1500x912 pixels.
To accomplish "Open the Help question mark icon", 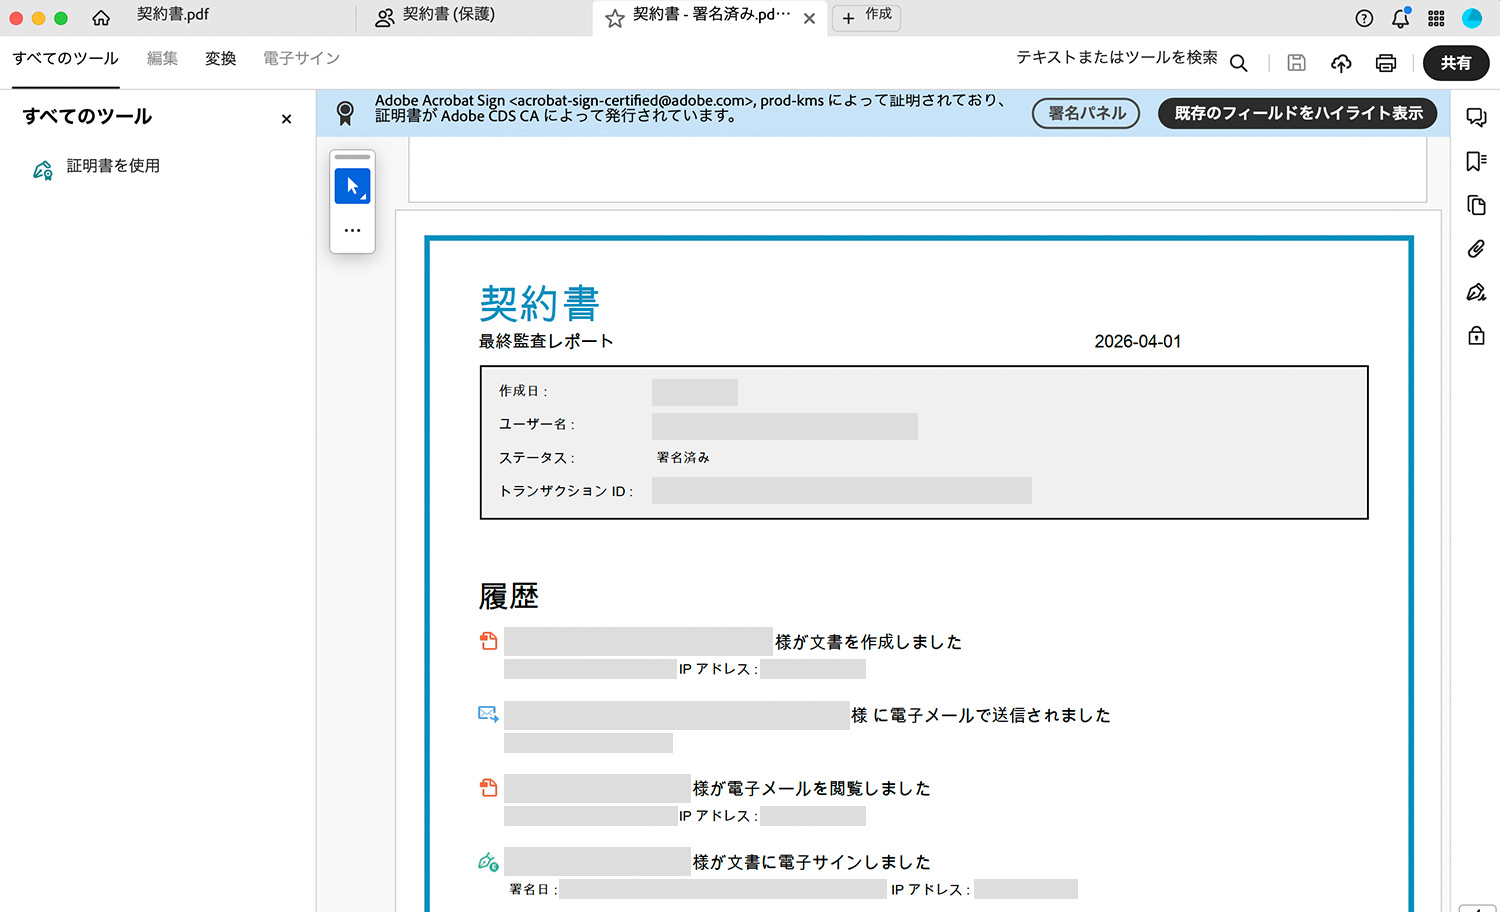I will coord(1364,18).
